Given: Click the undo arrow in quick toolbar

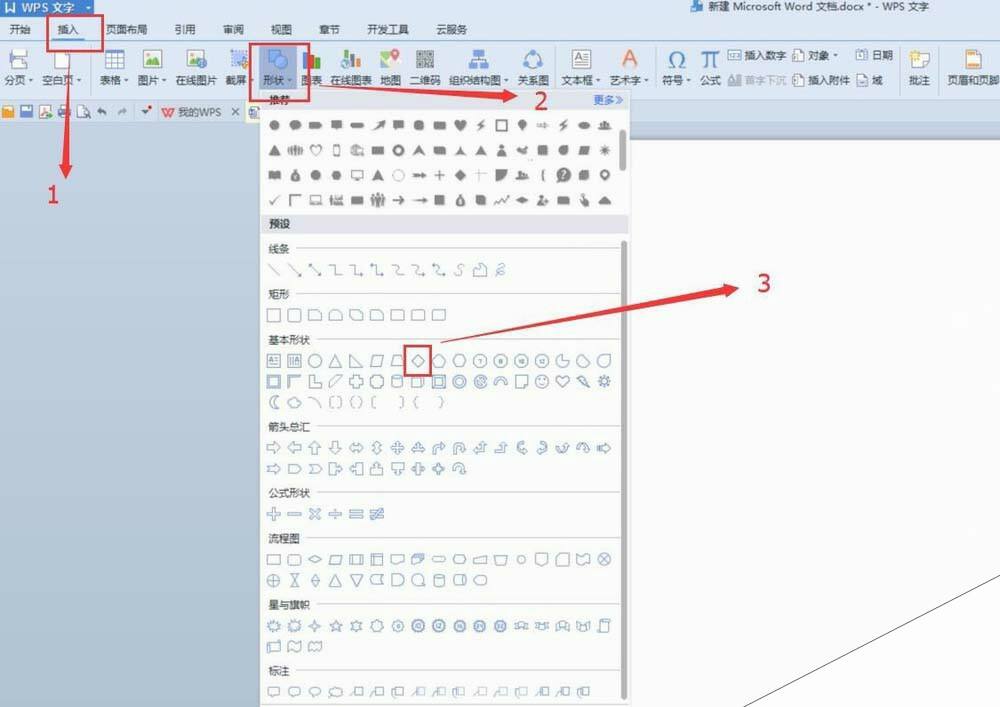Looking at the screenshot, I should [x=101, y=112].
